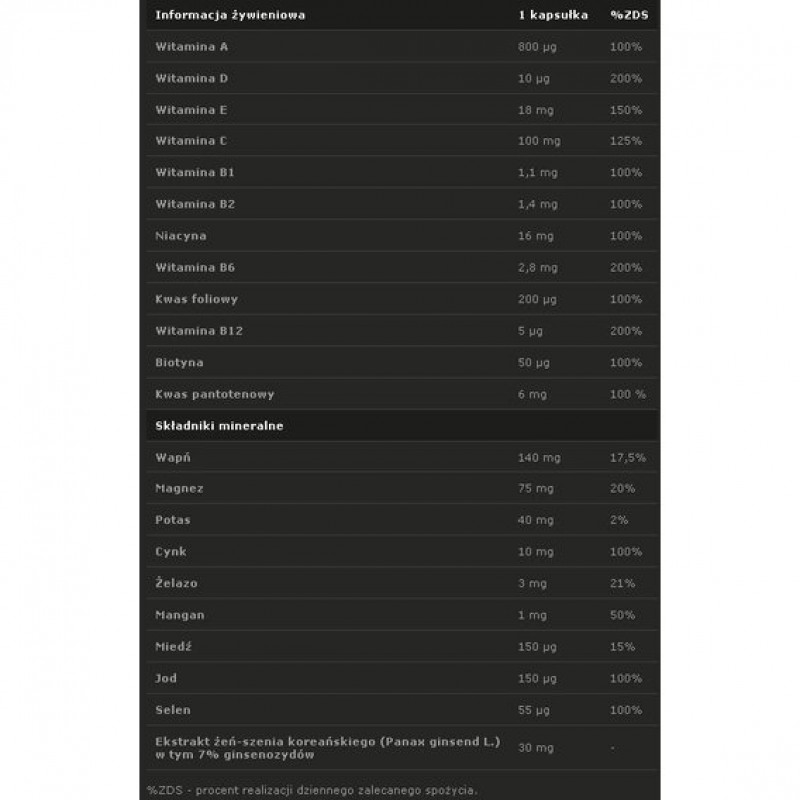Click the 'Biotyna' row label
Screen dimensions: 800x800
click(179, 362)
